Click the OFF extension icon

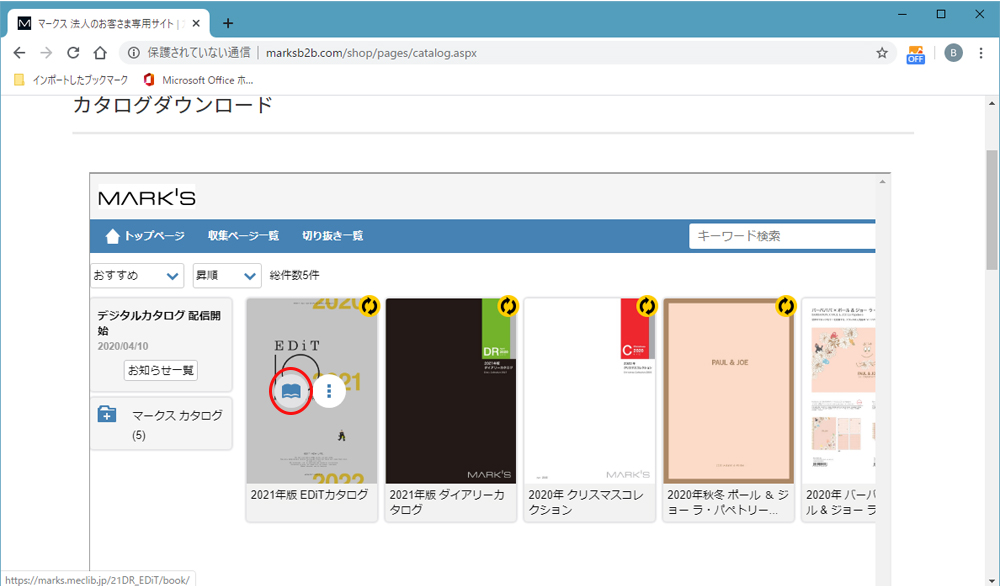tap(916, 54)
